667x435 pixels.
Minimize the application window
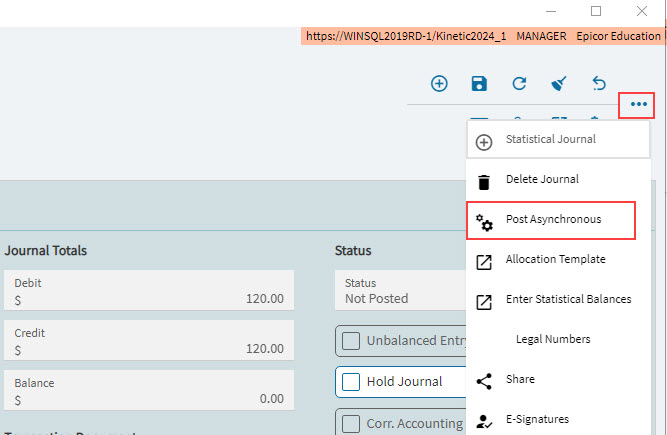click(x=551, y=11)
